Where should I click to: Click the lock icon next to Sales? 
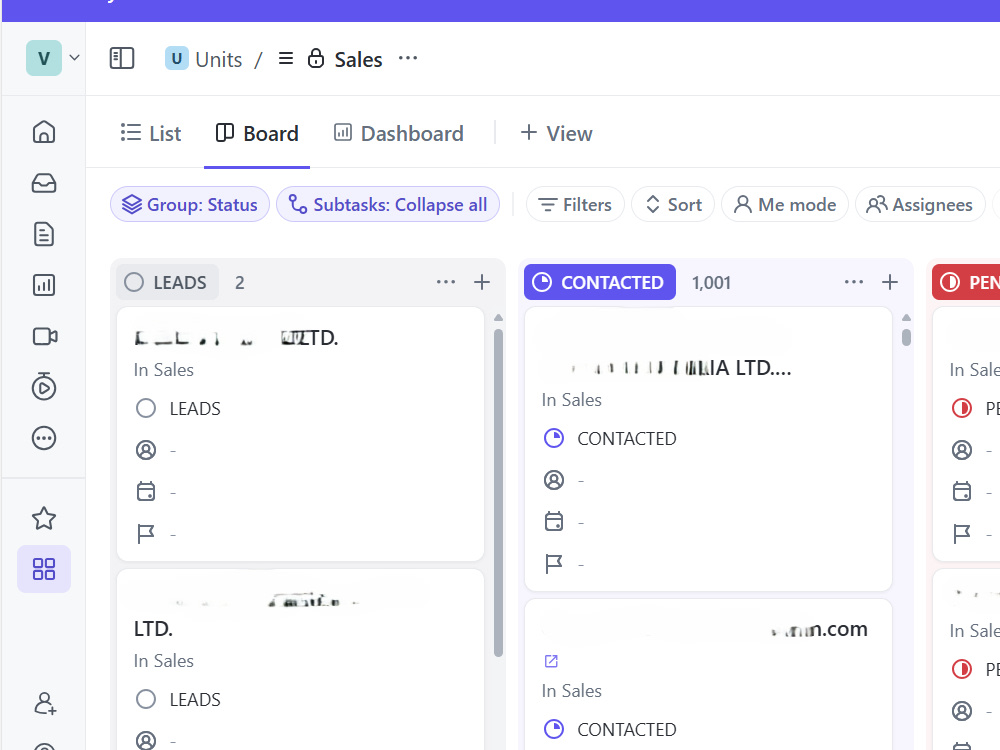[316, 58]
